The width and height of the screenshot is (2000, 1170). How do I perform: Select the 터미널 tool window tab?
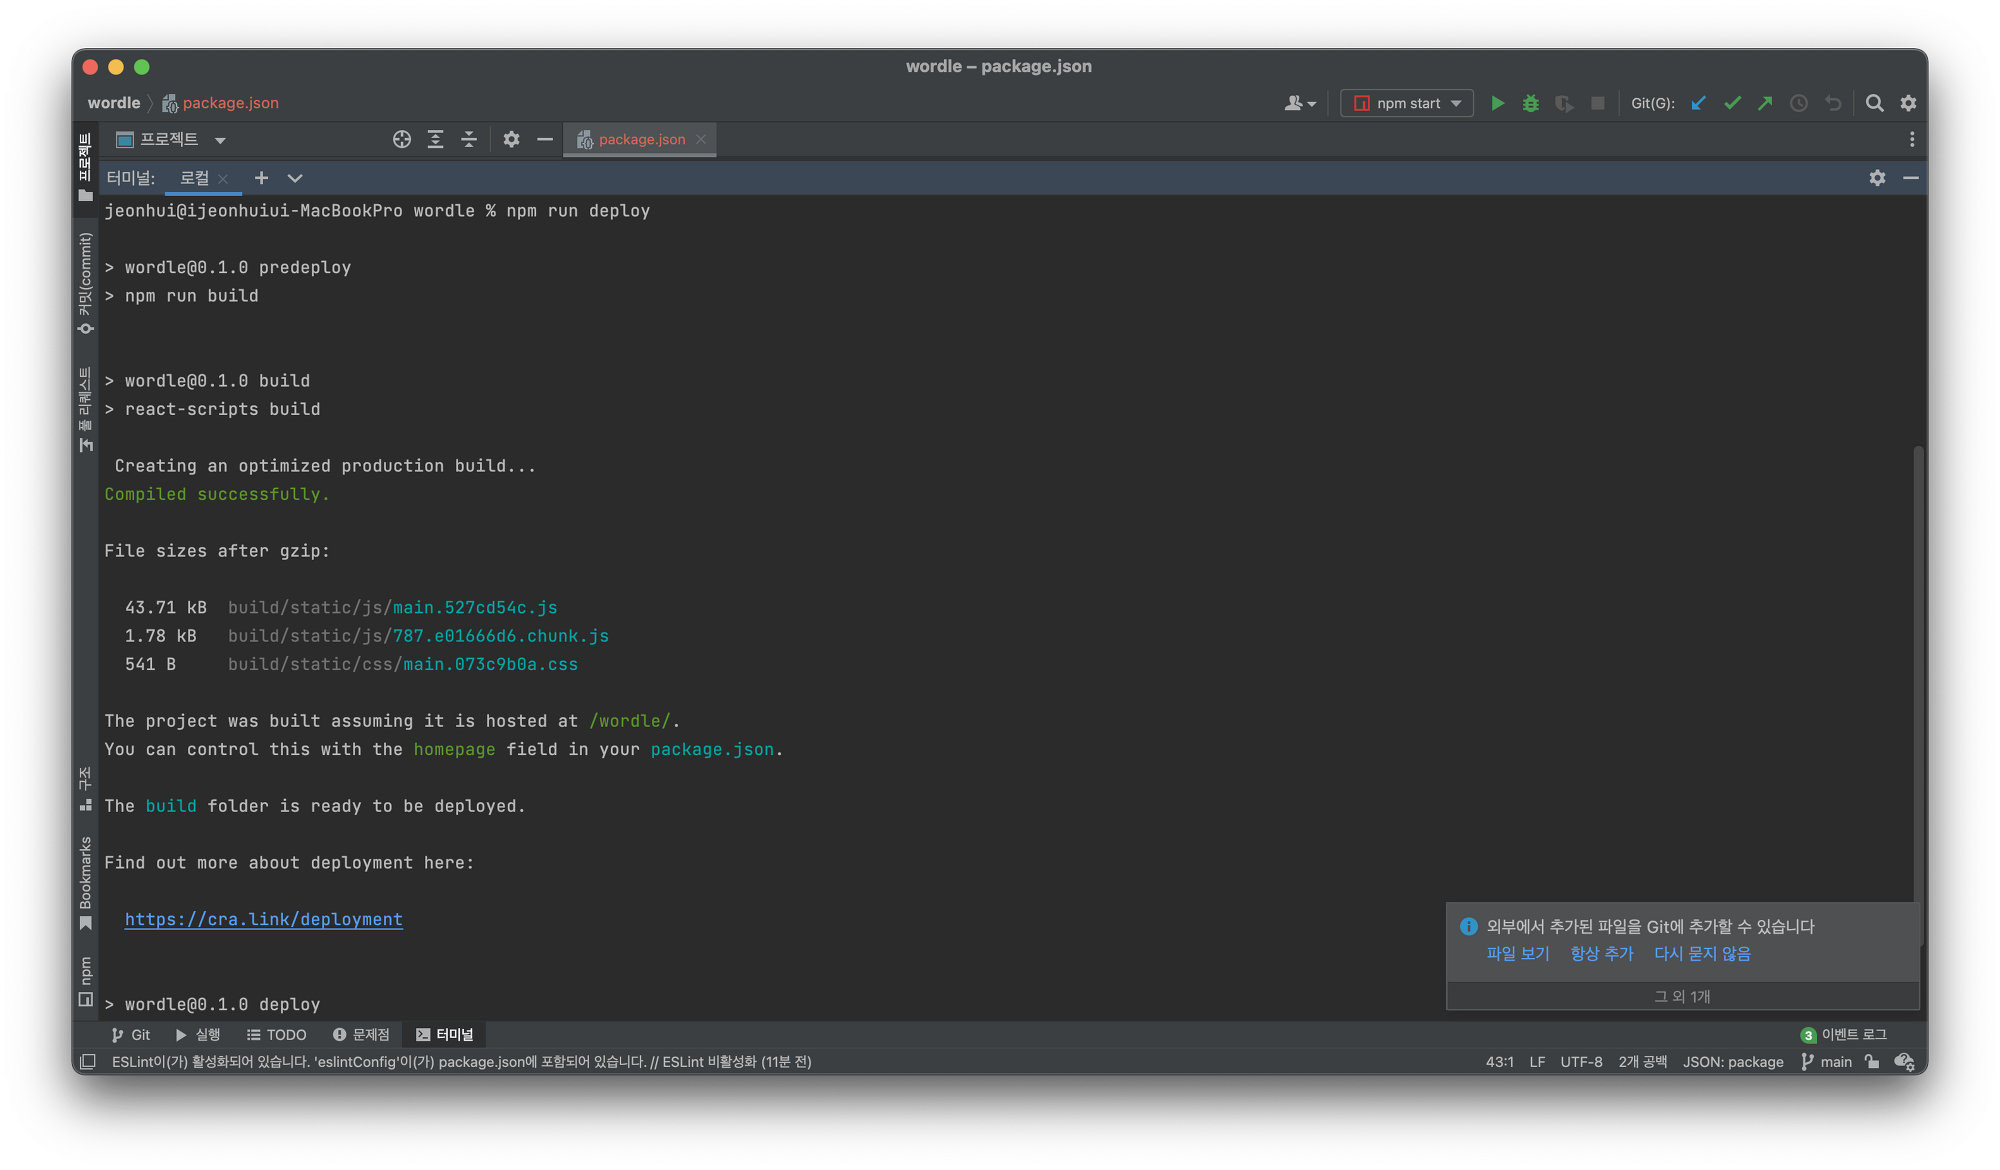[445, 1035]
